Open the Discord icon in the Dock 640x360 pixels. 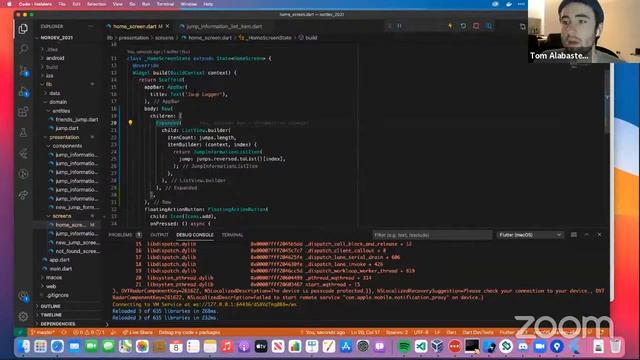[x=523, y=346]
